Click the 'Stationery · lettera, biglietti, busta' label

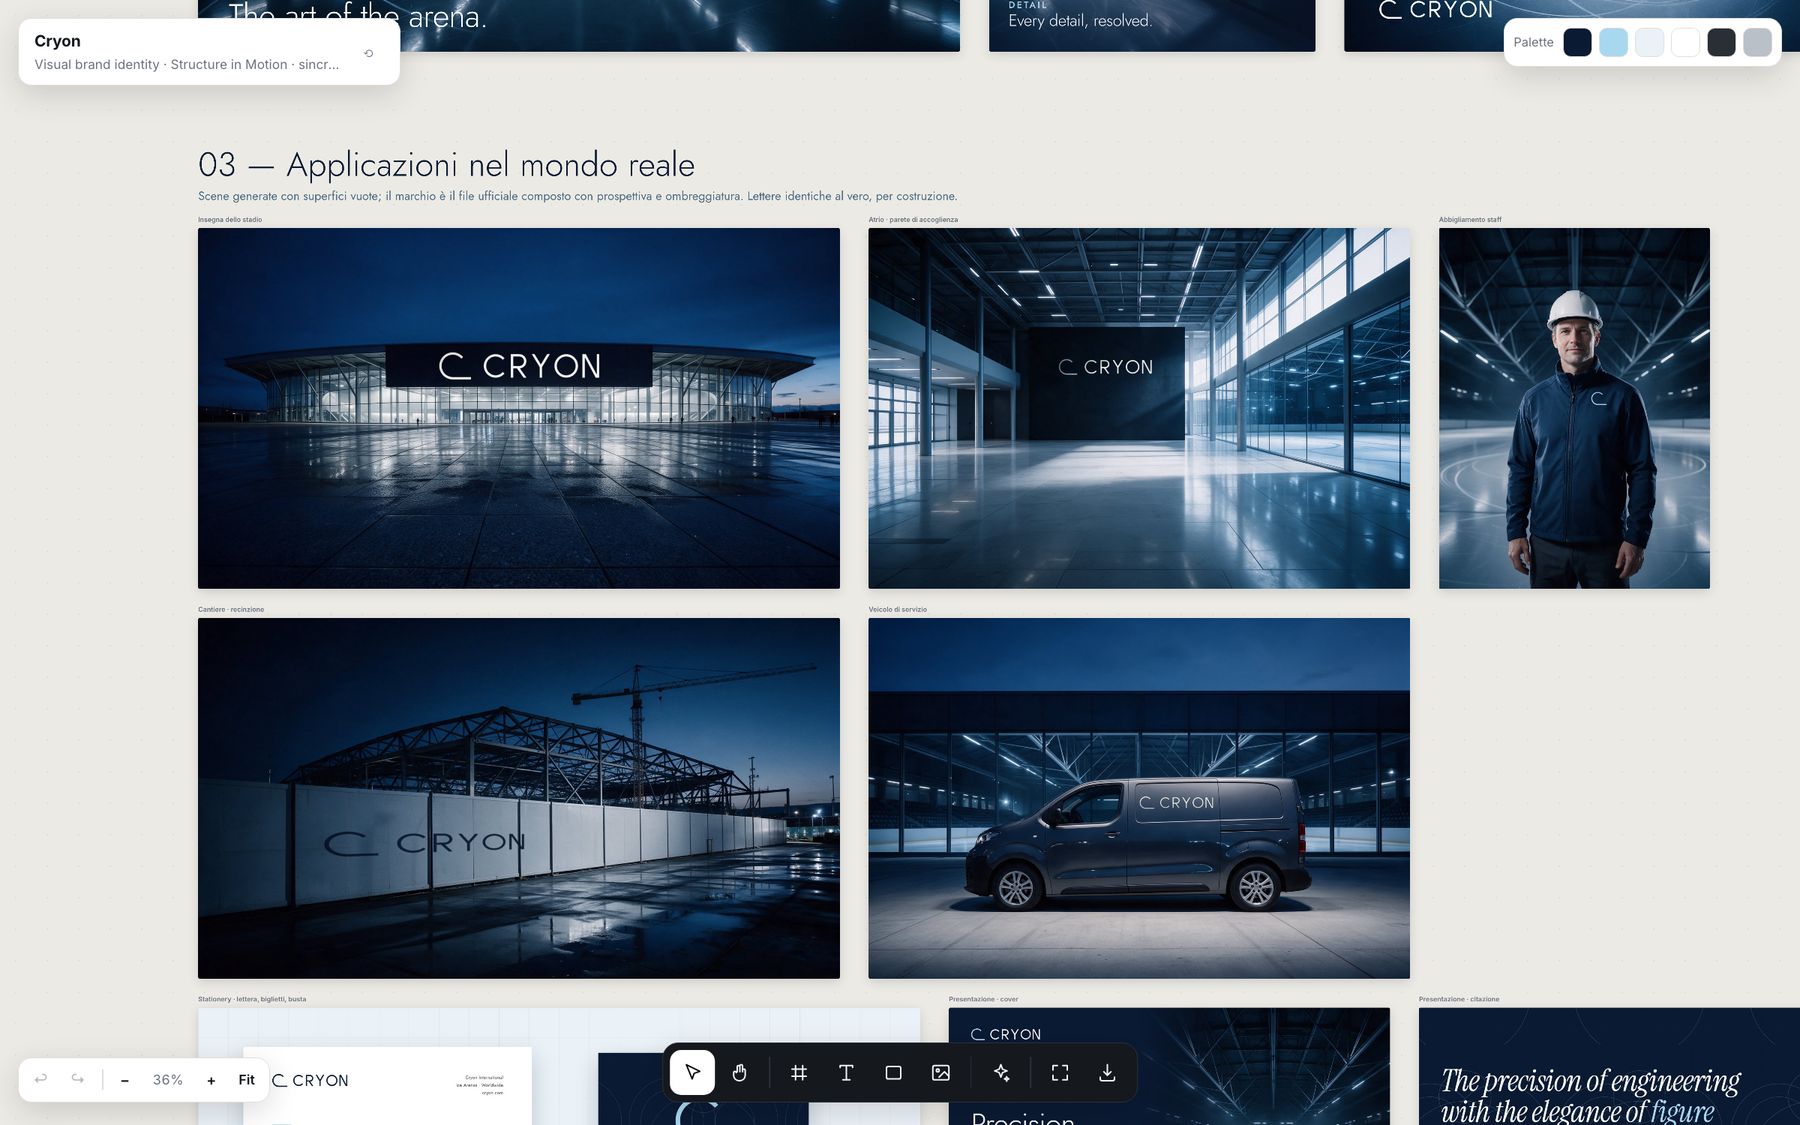252,999
